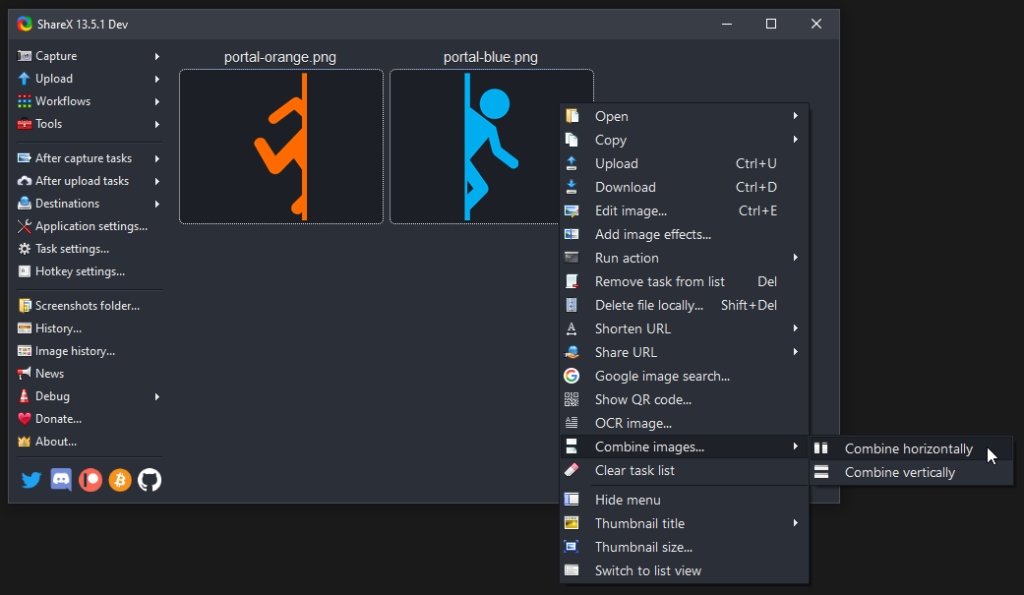This screenshot has height=595, width=1024.
Task: Expand the Capture submenu arrow
Action: coord(157,56)
